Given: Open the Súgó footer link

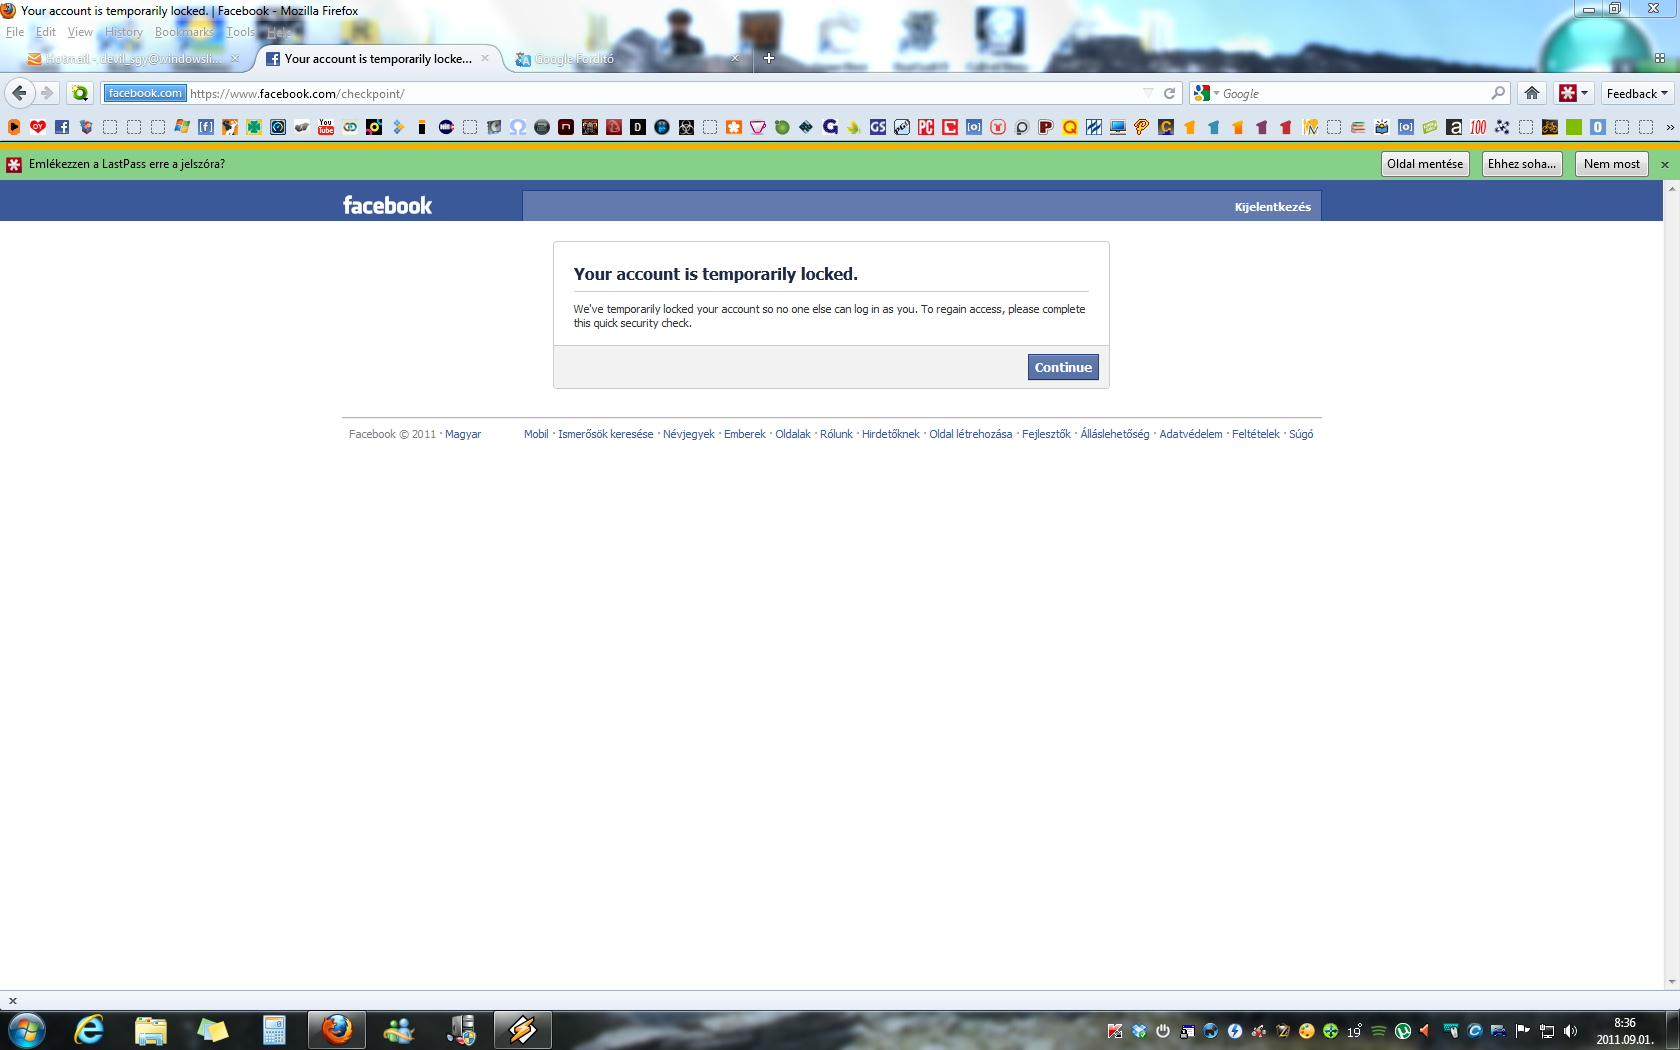Looking at the screenshot, I should click(1301, 434).
